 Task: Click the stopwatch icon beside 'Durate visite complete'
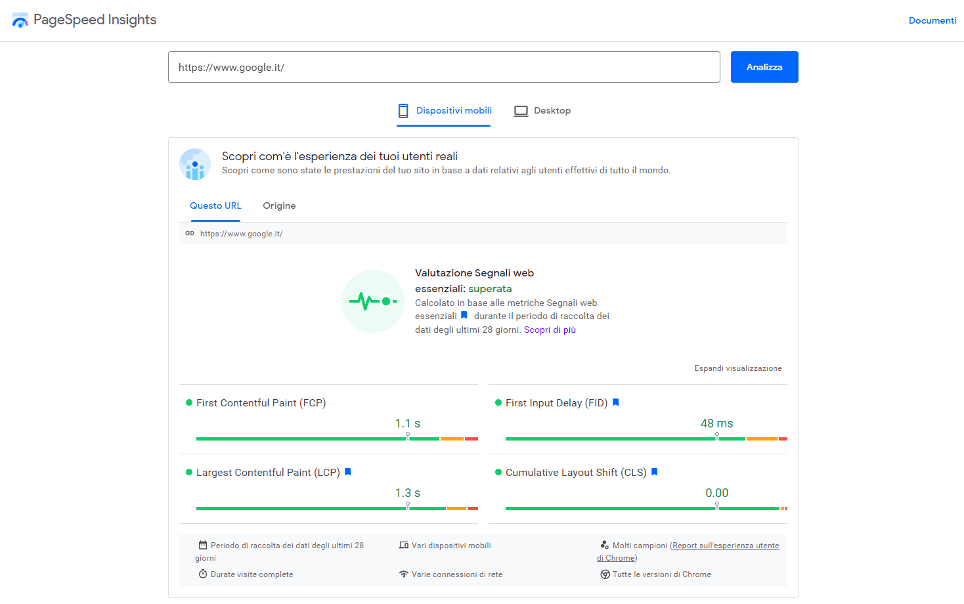coord(203,574)
